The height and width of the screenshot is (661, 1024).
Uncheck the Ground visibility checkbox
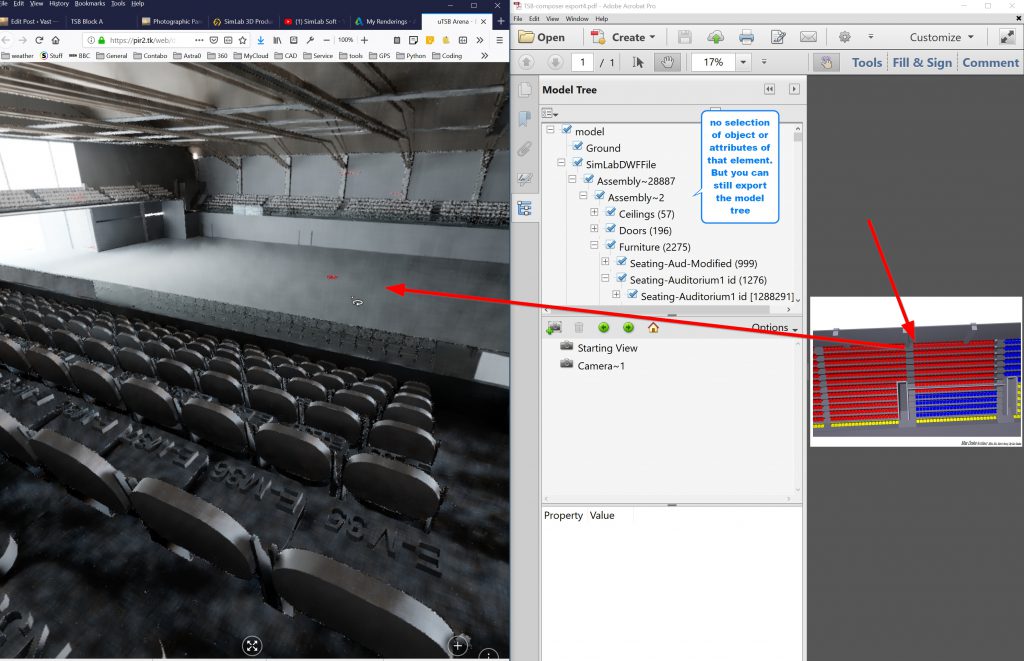coord(577,148)
